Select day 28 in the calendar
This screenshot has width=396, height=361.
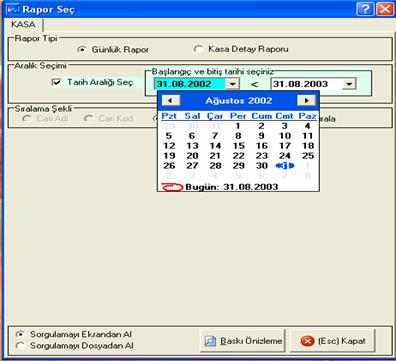point(215,166)
